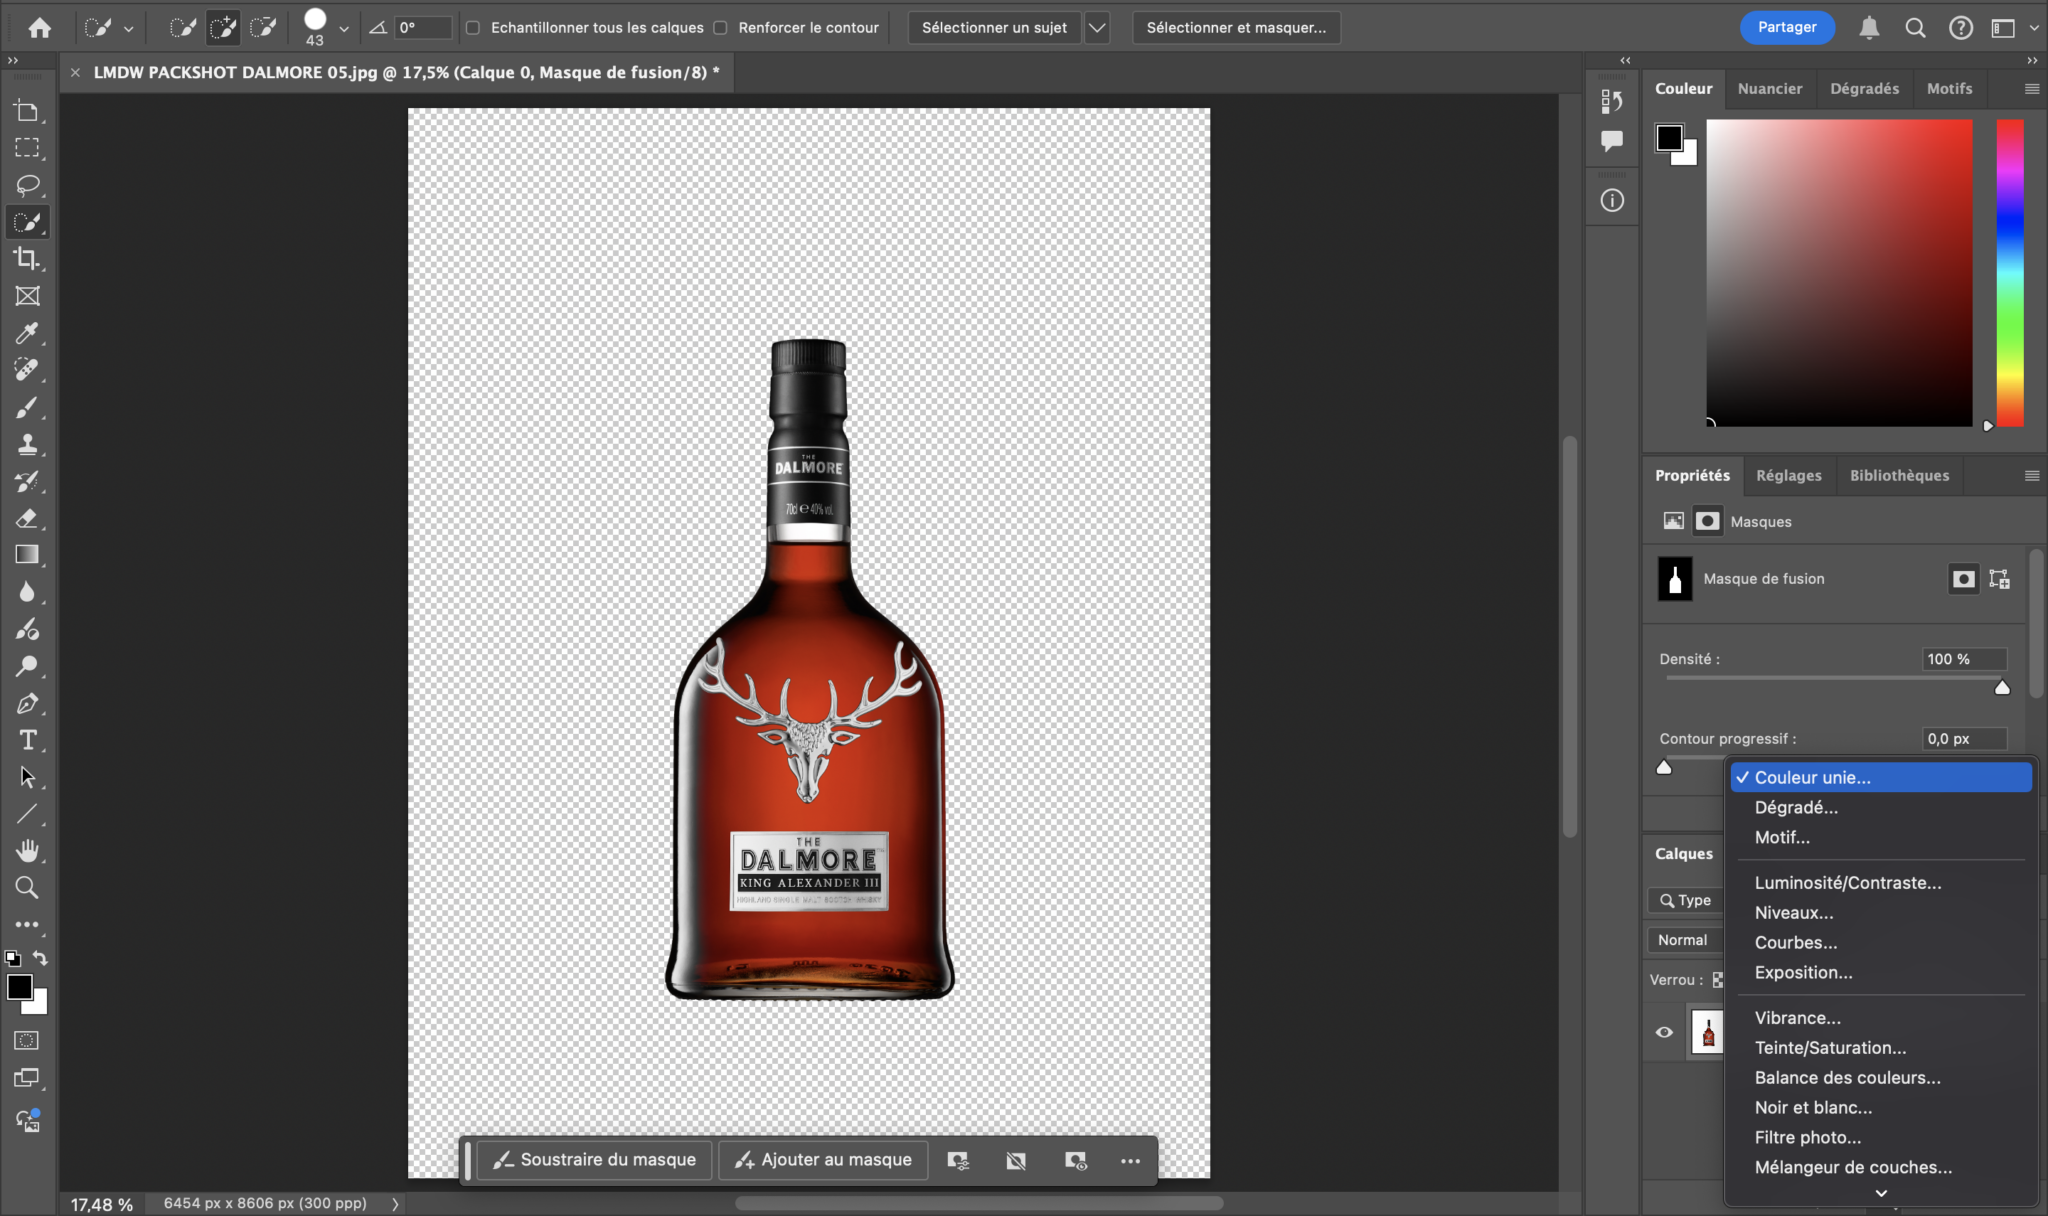Enable Echantillonner tous les calques checkbox
Image resolution: width=2048 pixels, height=1216 pixels.
(x=473, y=28)
